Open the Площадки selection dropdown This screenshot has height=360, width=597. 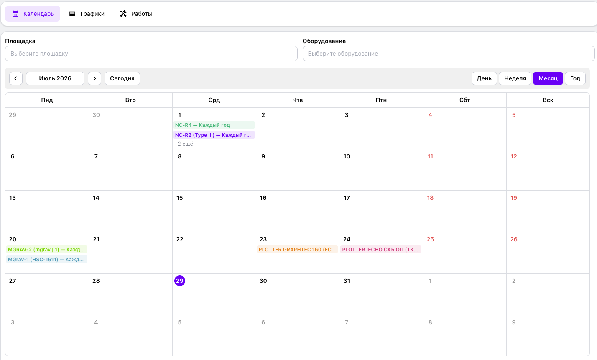coord(151,54)
